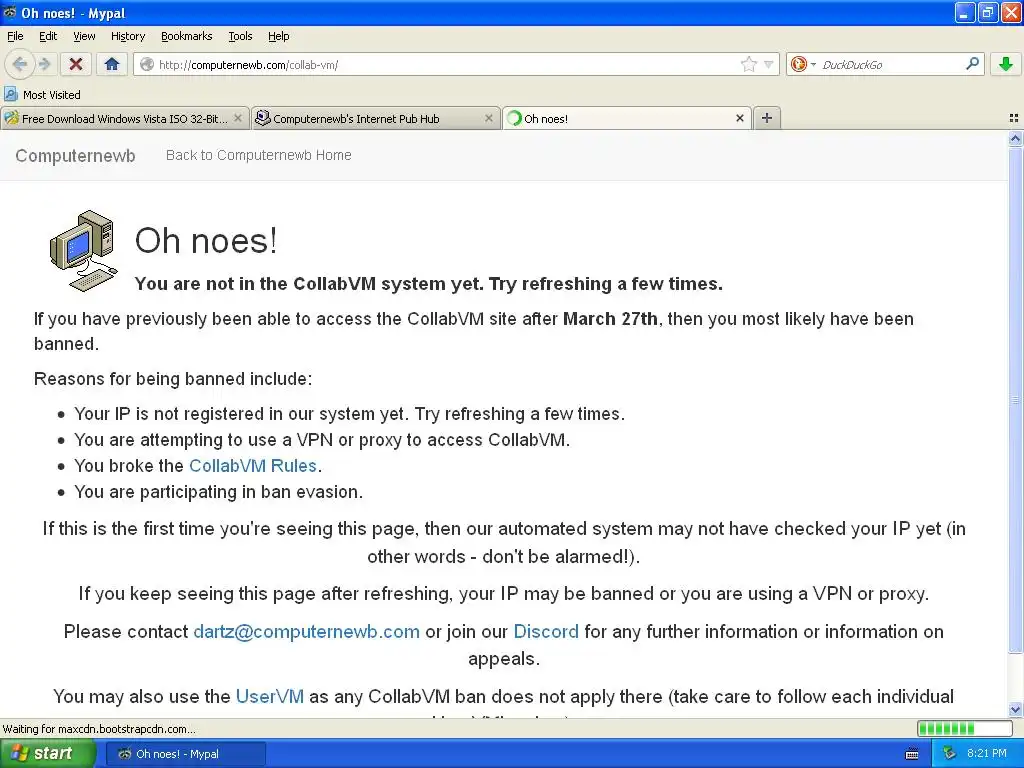Click the system tray icon beside clock
Screen dimensions: 1024x768
pyautogui.click(x=950, y=754)
